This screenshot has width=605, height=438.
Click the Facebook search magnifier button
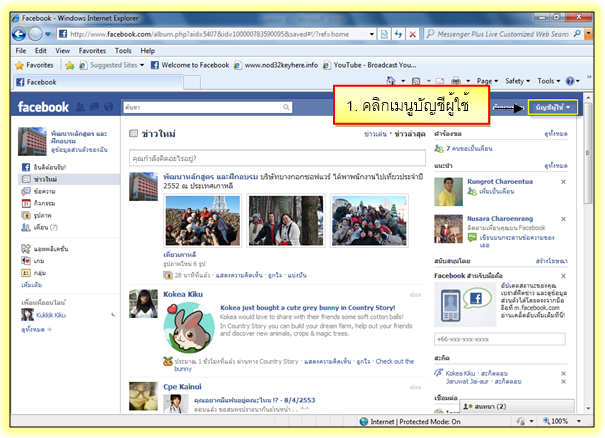click(286, 107)
